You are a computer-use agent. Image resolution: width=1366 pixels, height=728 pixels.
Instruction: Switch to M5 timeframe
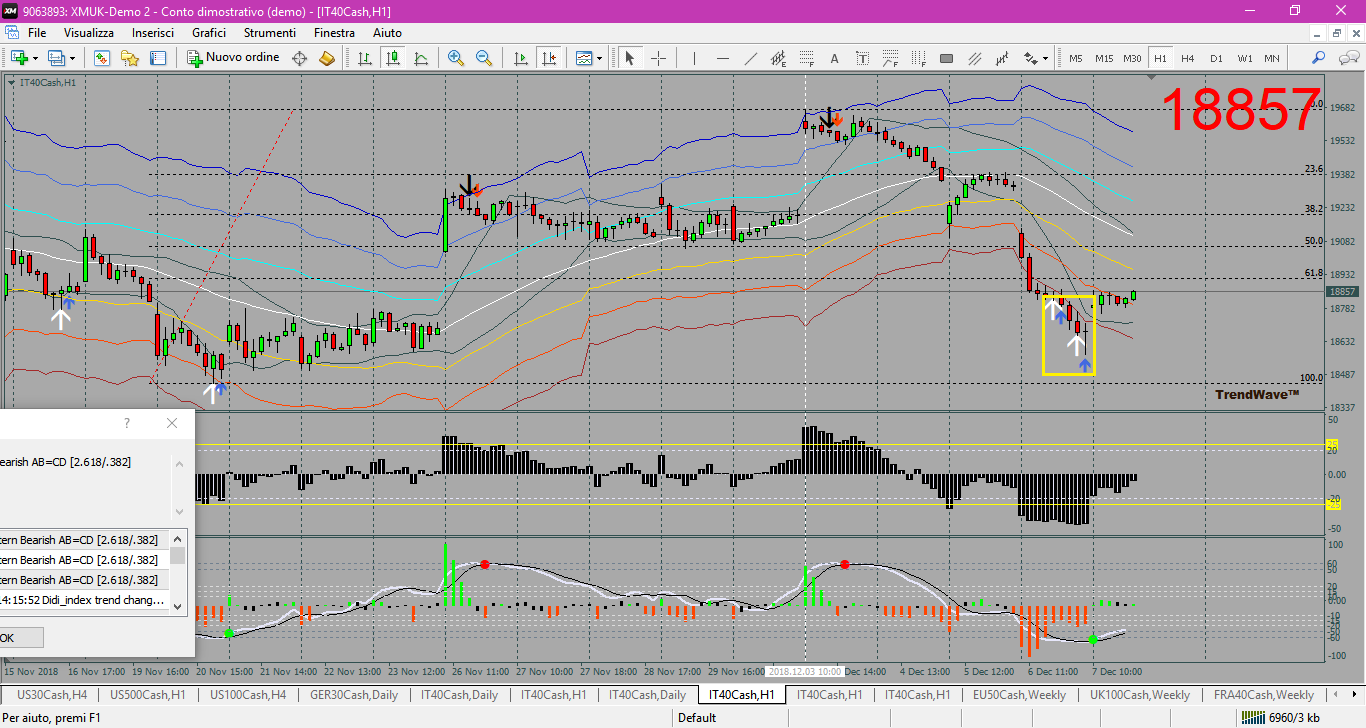coord(1076,58)
